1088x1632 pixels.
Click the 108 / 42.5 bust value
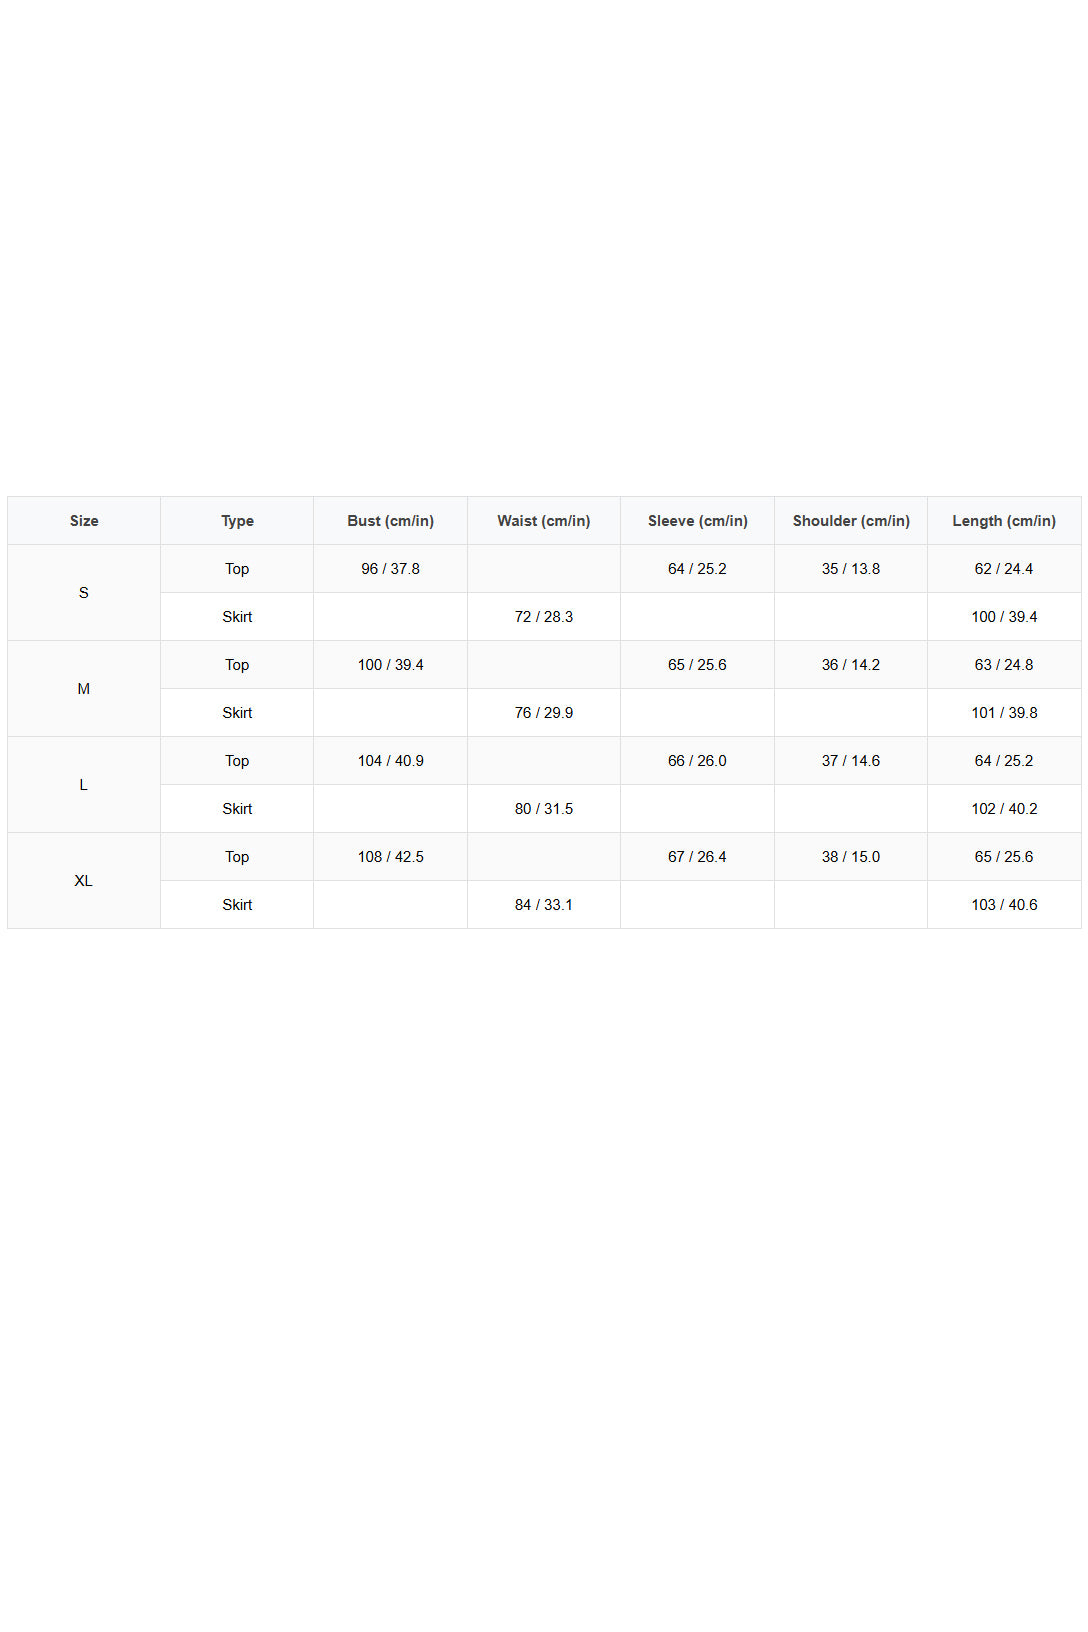(x=391, y=857)
